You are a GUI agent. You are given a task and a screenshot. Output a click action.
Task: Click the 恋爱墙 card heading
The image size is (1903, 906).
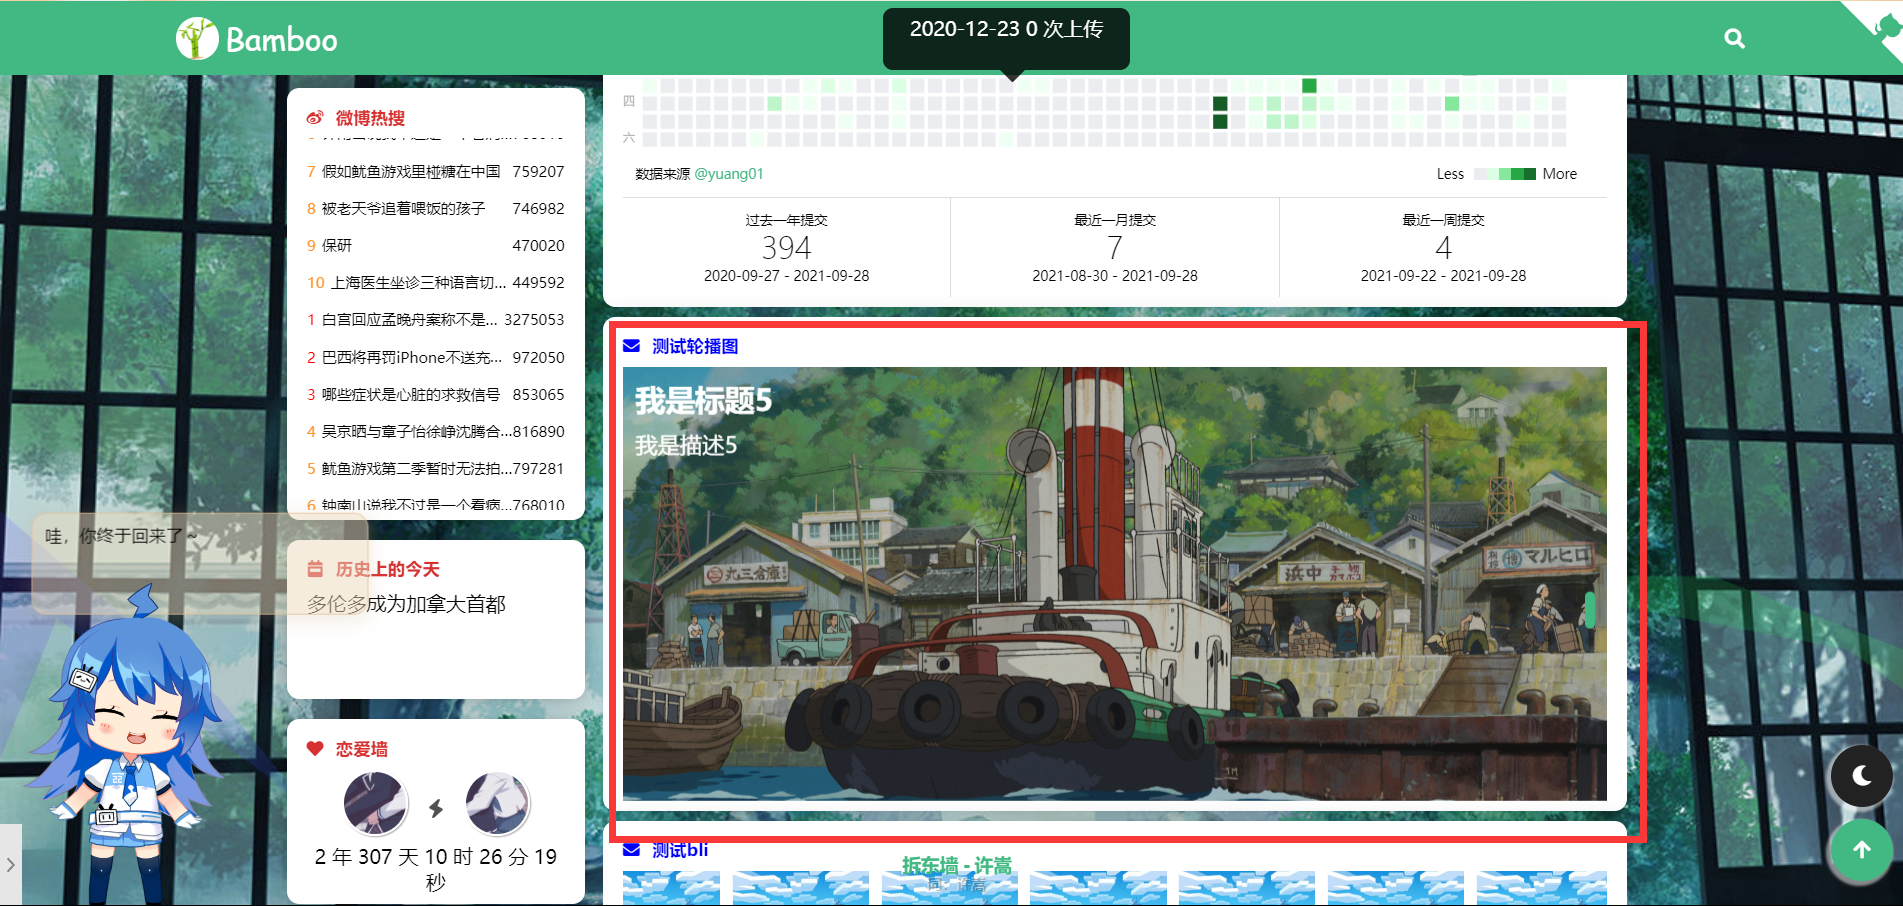pos(362,749)
